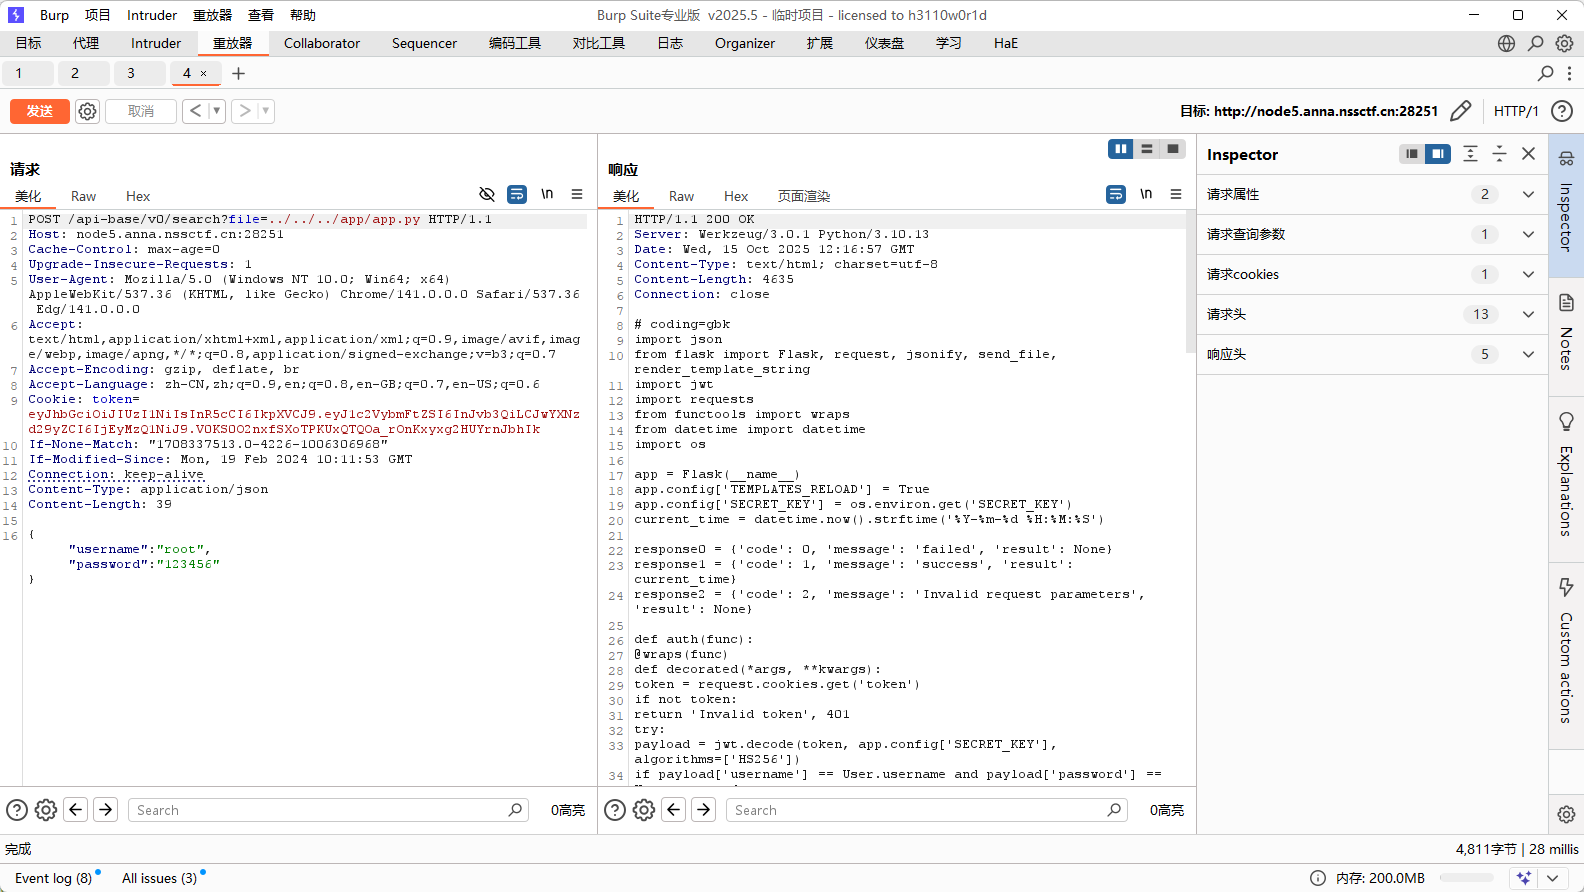The image size is (1584, 892).
Task: Edit target with the pencil icon
Action: pos(1460,111)
